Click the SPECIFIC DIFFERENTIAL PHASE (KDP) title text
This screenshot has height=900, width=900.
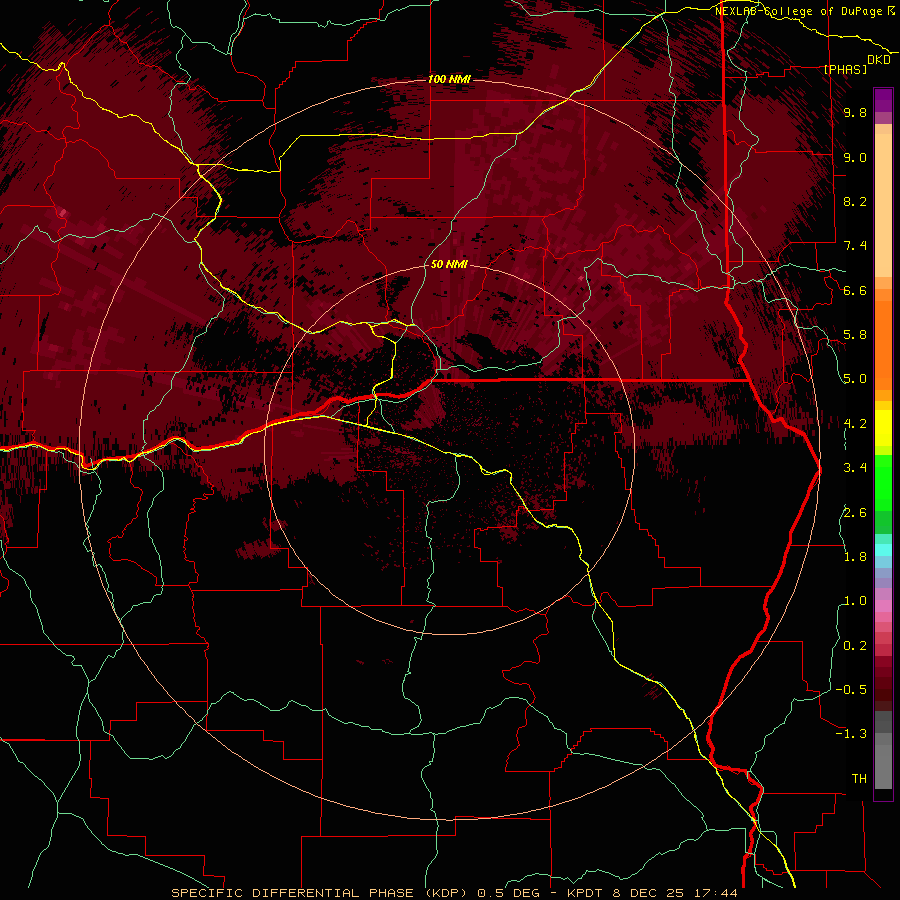[x=319, y=893]
